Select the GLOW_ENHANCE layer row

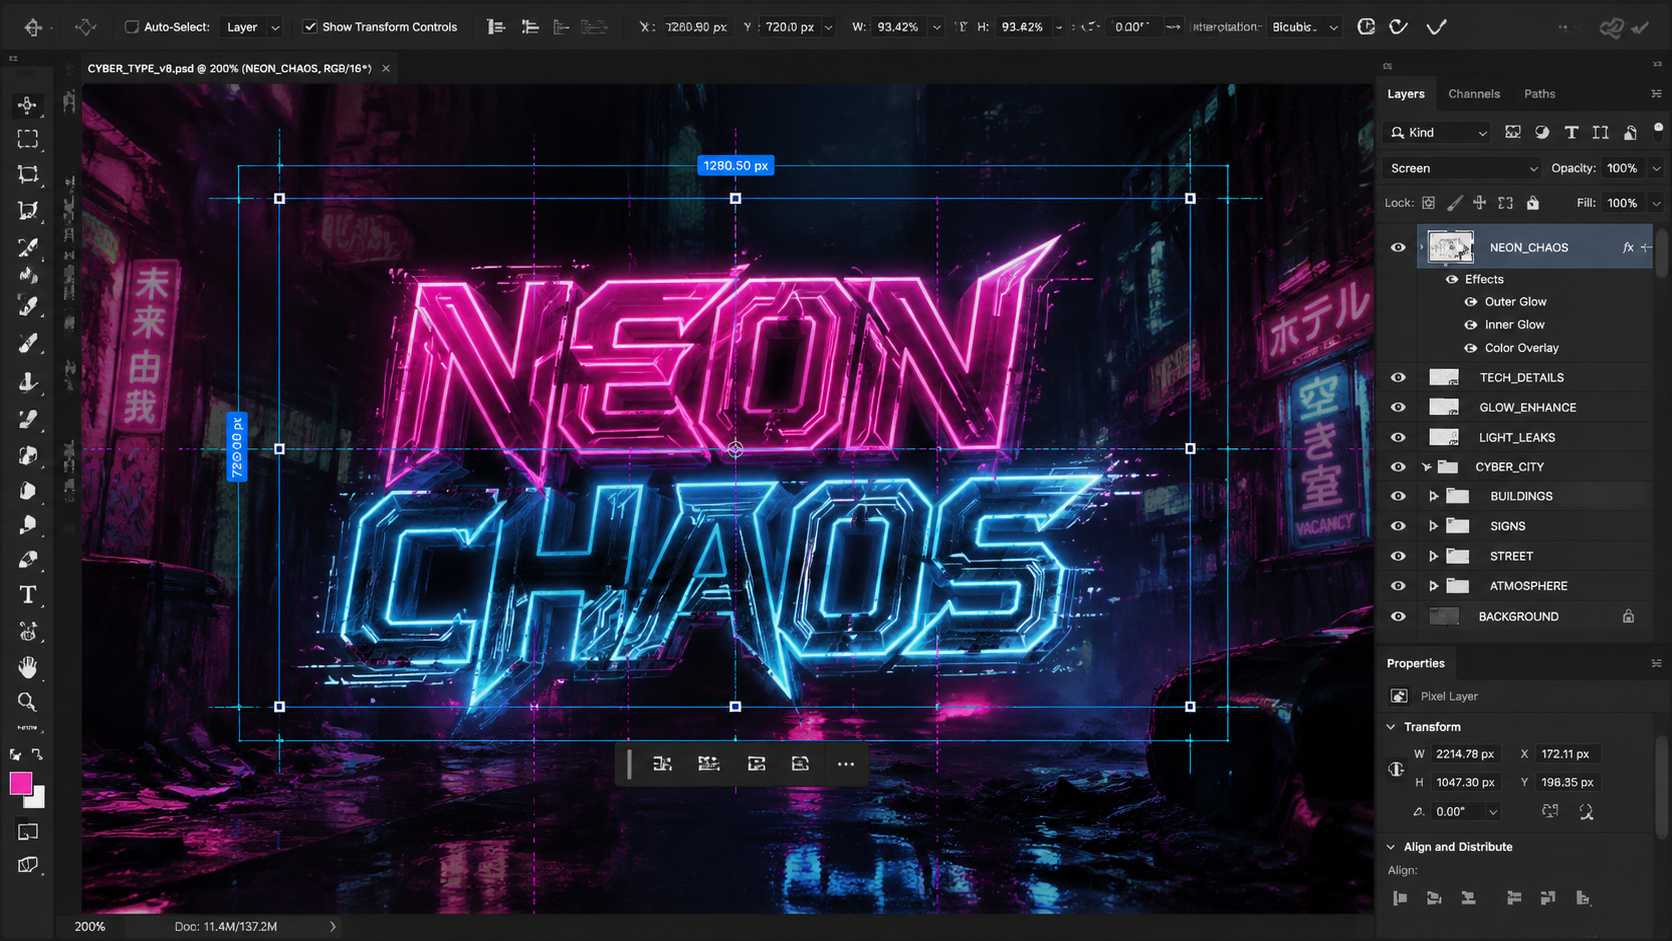1515,407
